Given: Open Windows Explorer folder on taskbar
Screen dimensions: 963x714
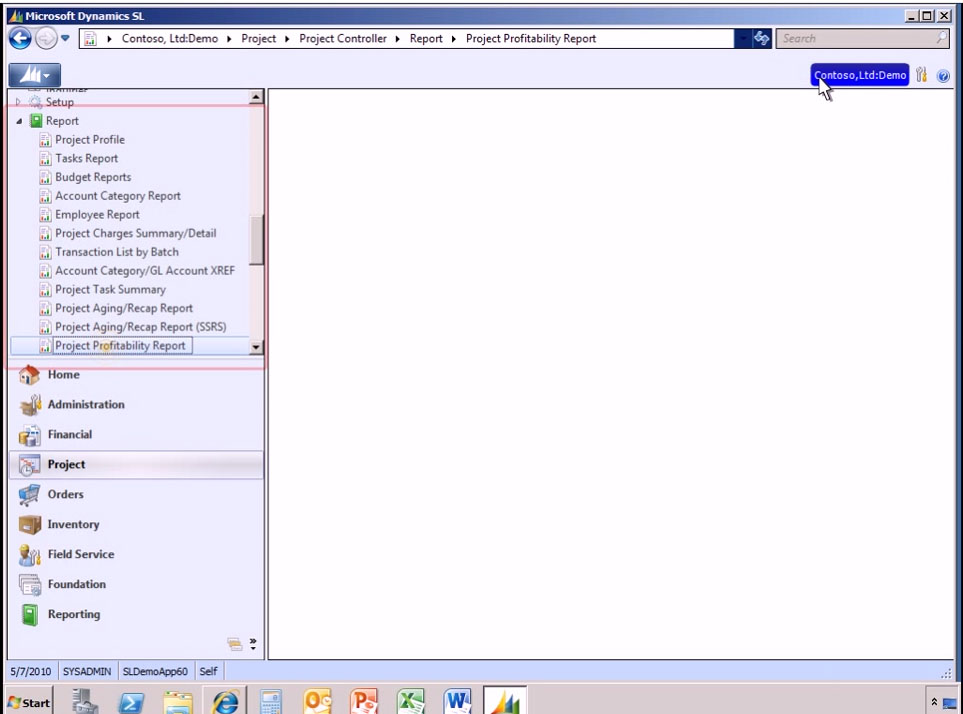Looking at the screenshot, I should click(177, 702).
